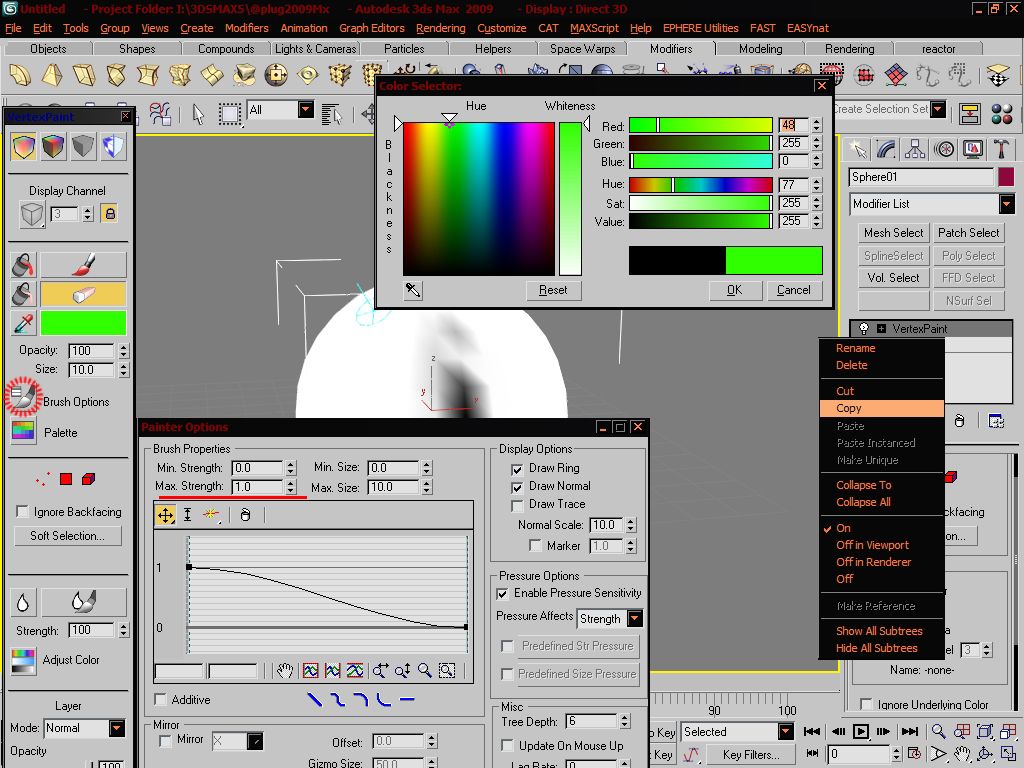Go to animation start button
1024x768 pixels.
tap(812, 731)
